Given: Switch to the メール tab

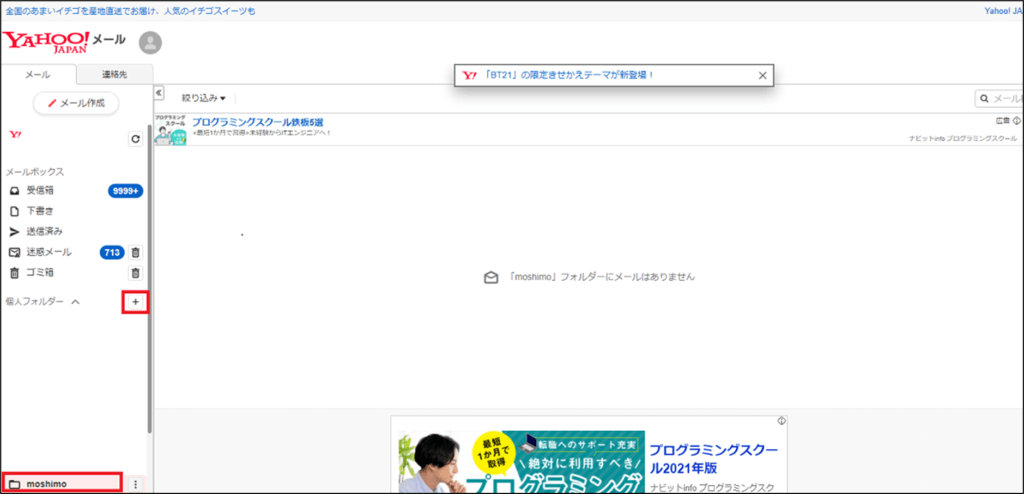Looking at the screenshot, I should (38, 74).
